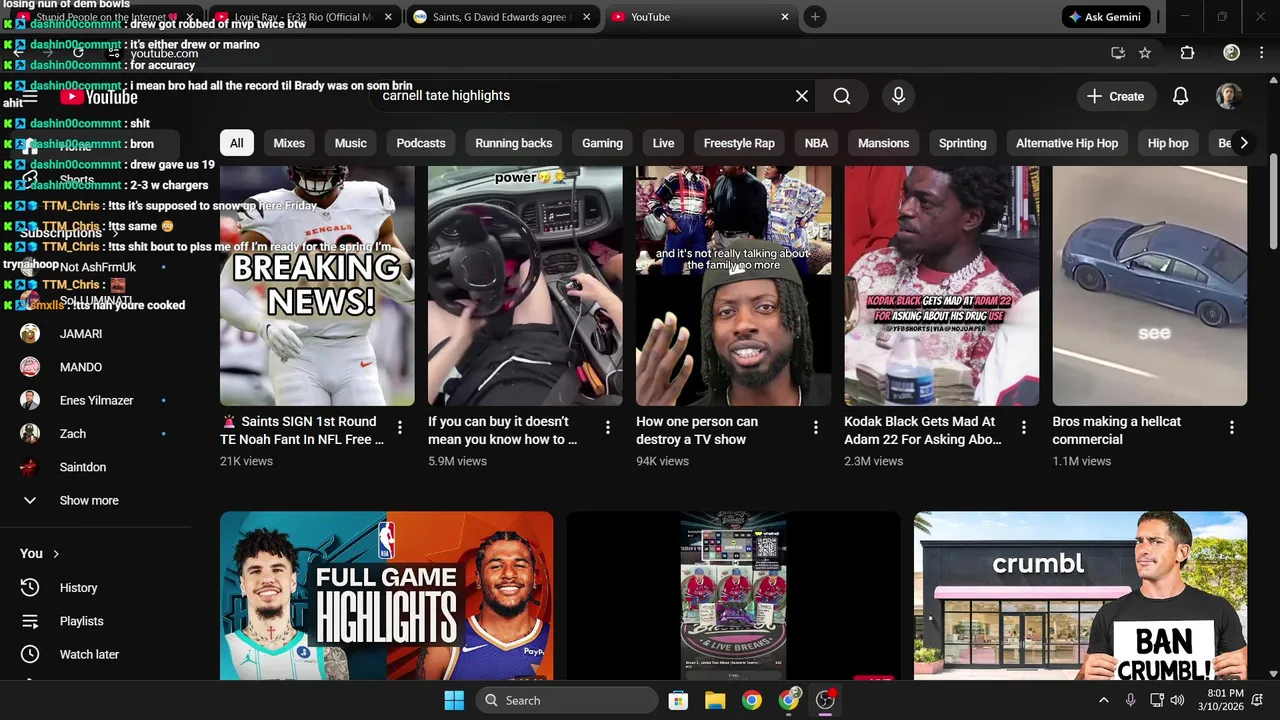Bookmark this page with star icon

[1145, 53]
